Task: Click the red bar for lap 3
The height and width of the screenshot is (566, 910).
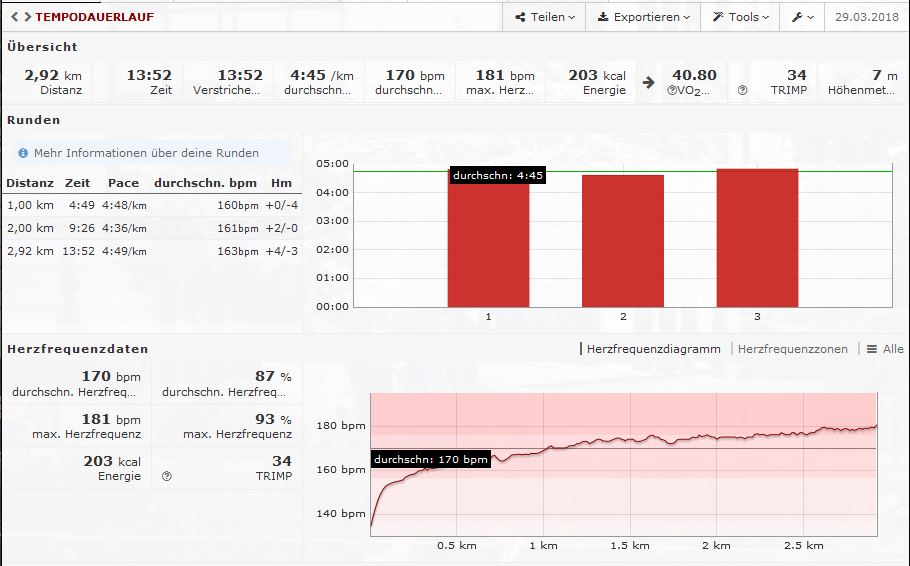Action: pos(757,238)
